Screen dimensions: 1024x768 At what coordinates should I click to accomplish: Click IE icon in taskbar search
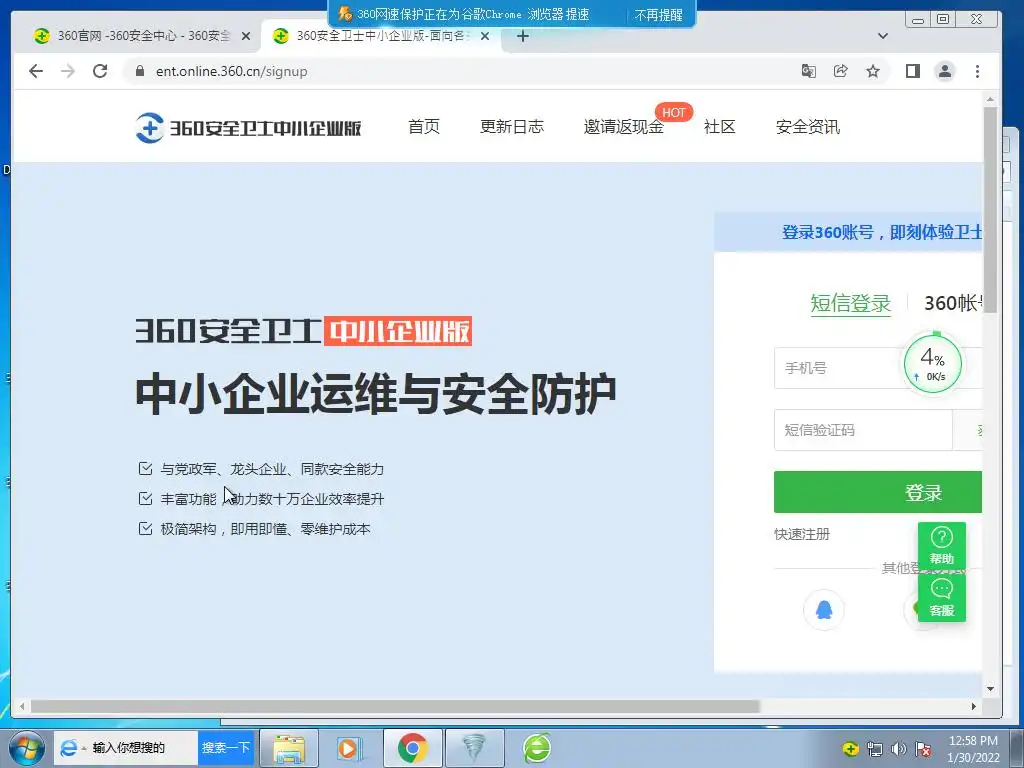click(x=69, y=748)
